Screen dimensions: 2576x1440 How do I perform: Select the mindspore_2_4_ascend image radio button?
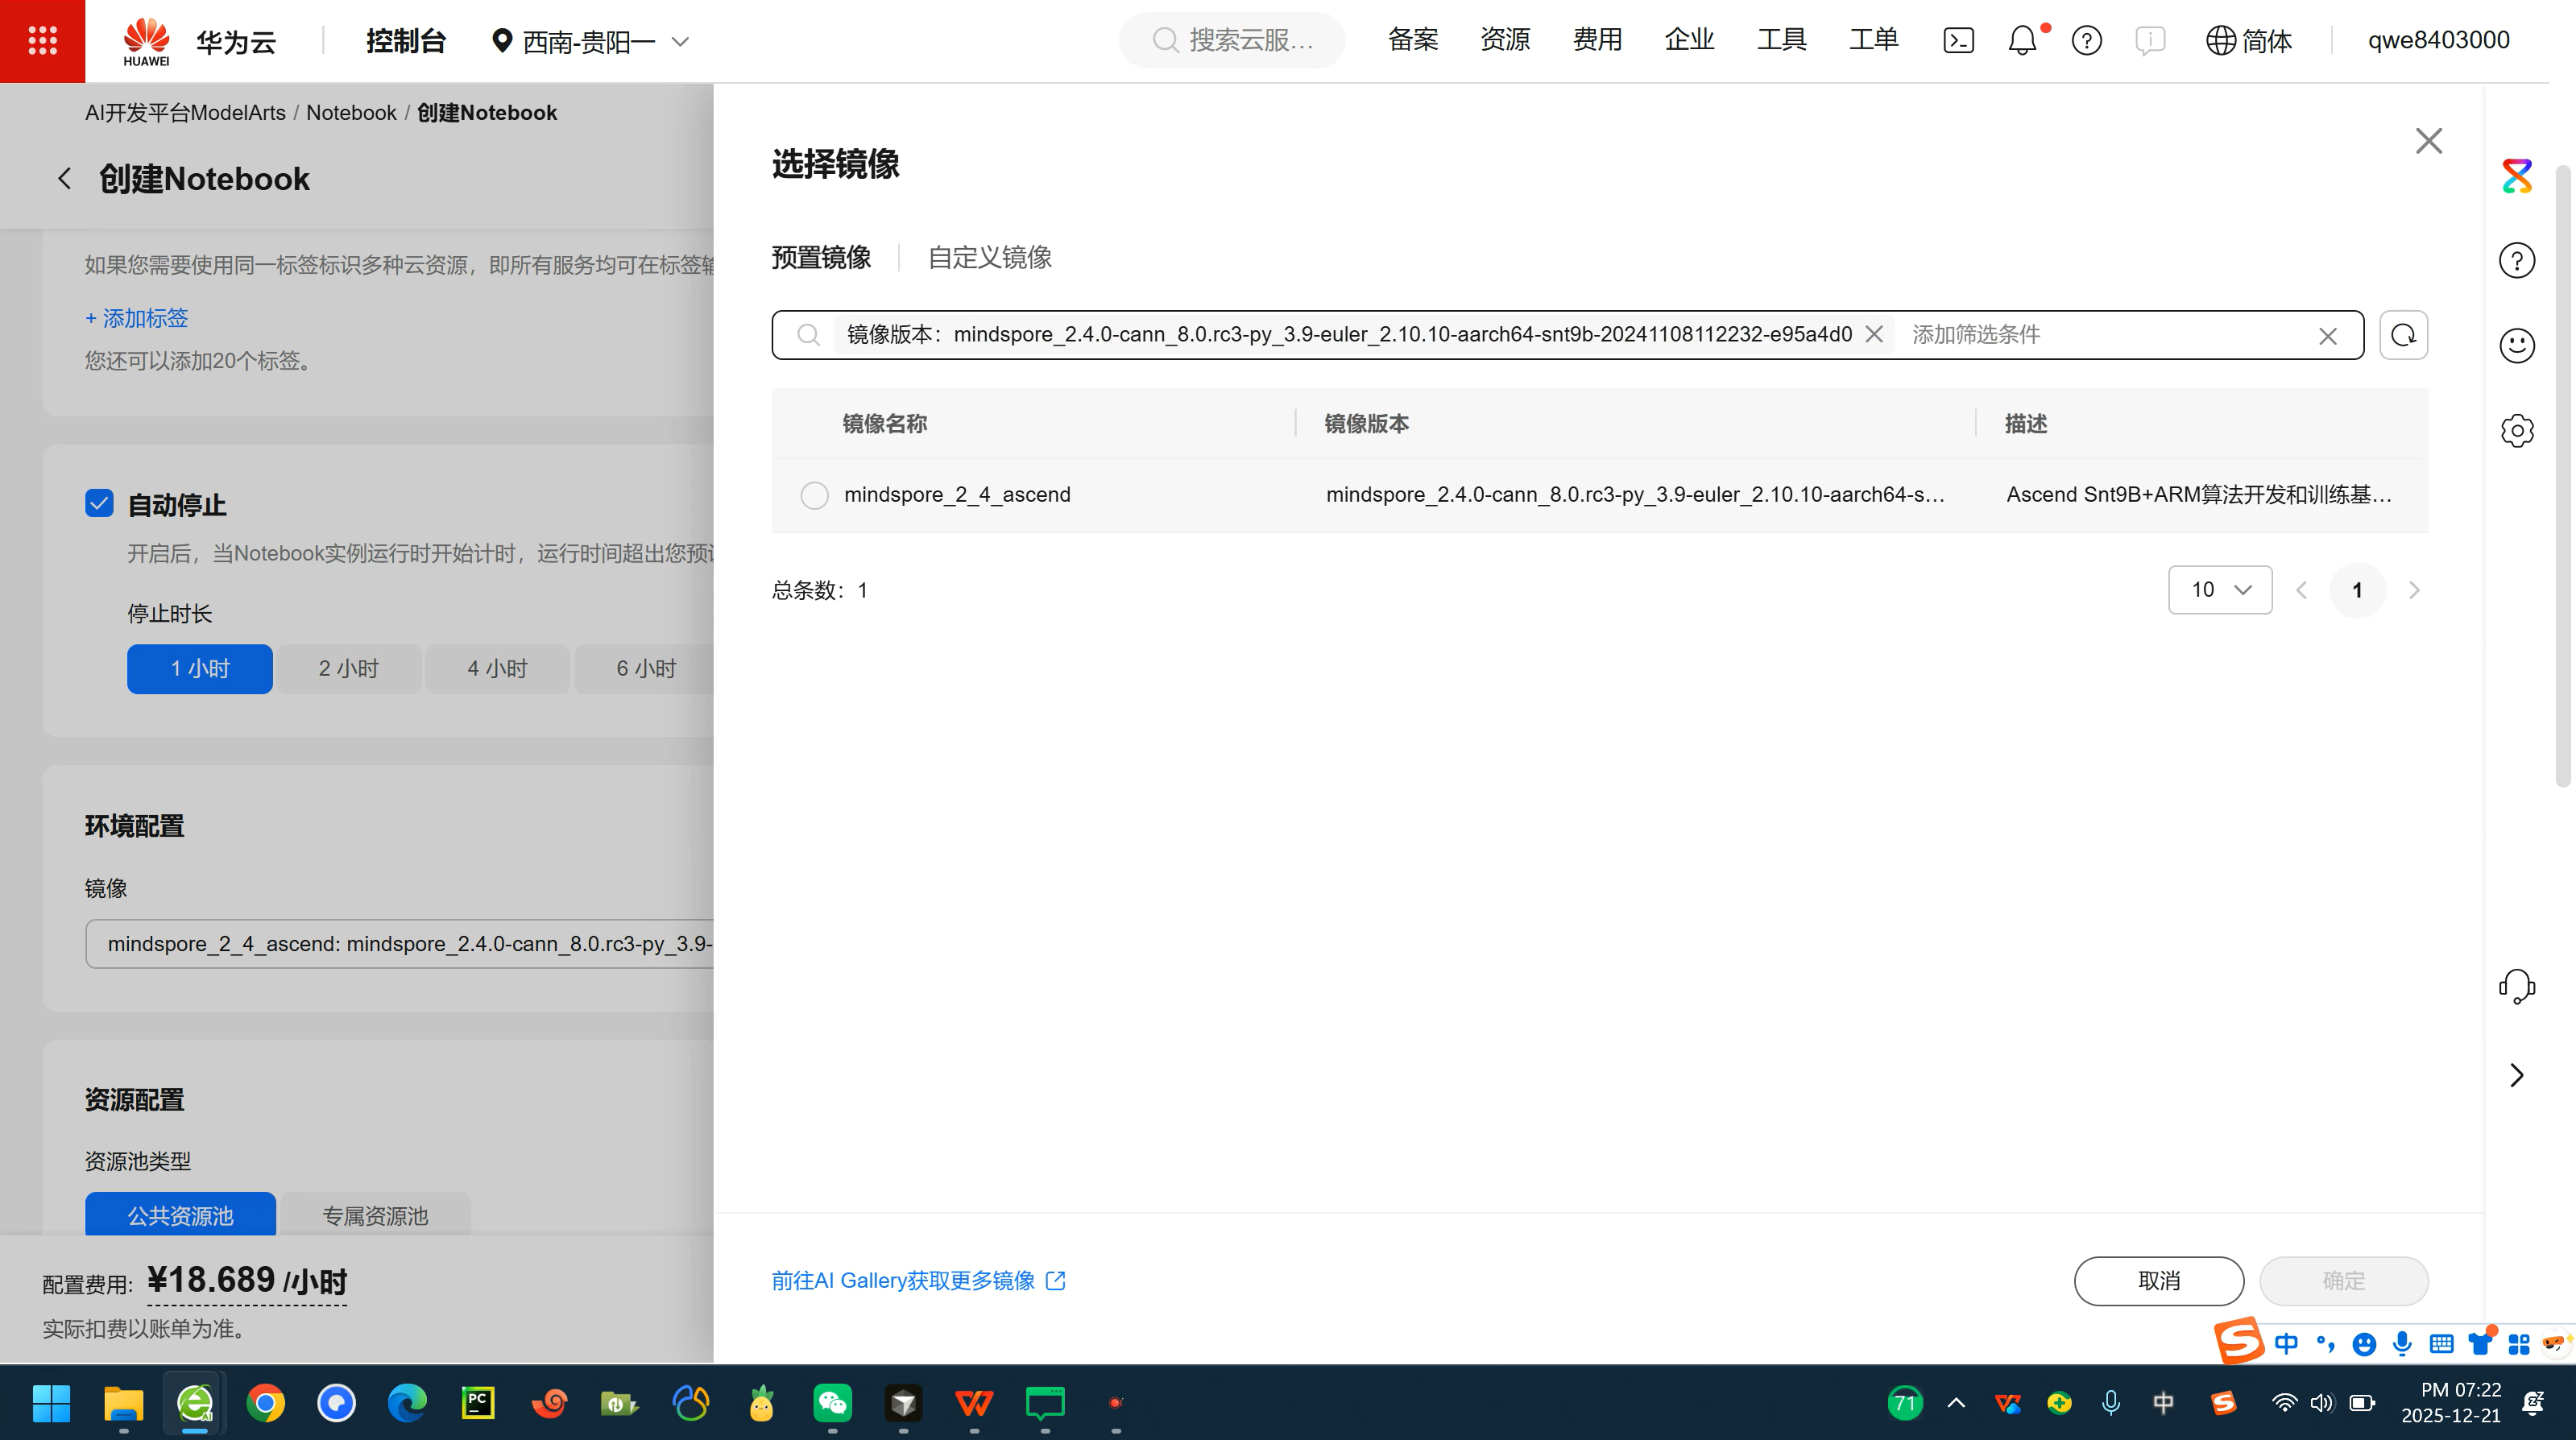(814, 495)
